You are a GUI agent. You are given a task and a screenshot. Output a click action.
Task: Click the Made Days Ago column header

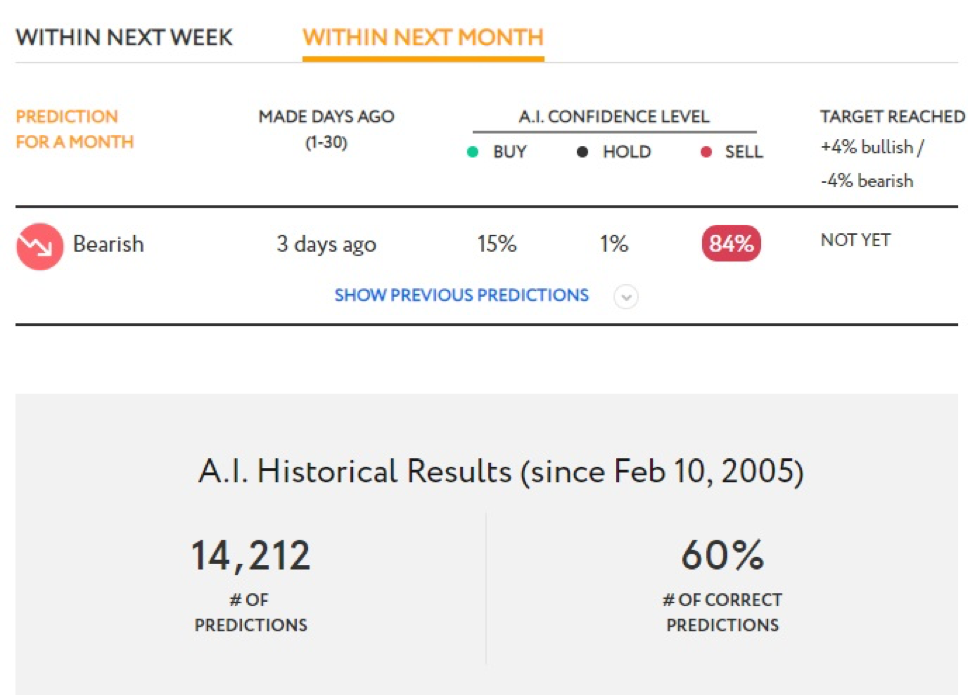326,129
